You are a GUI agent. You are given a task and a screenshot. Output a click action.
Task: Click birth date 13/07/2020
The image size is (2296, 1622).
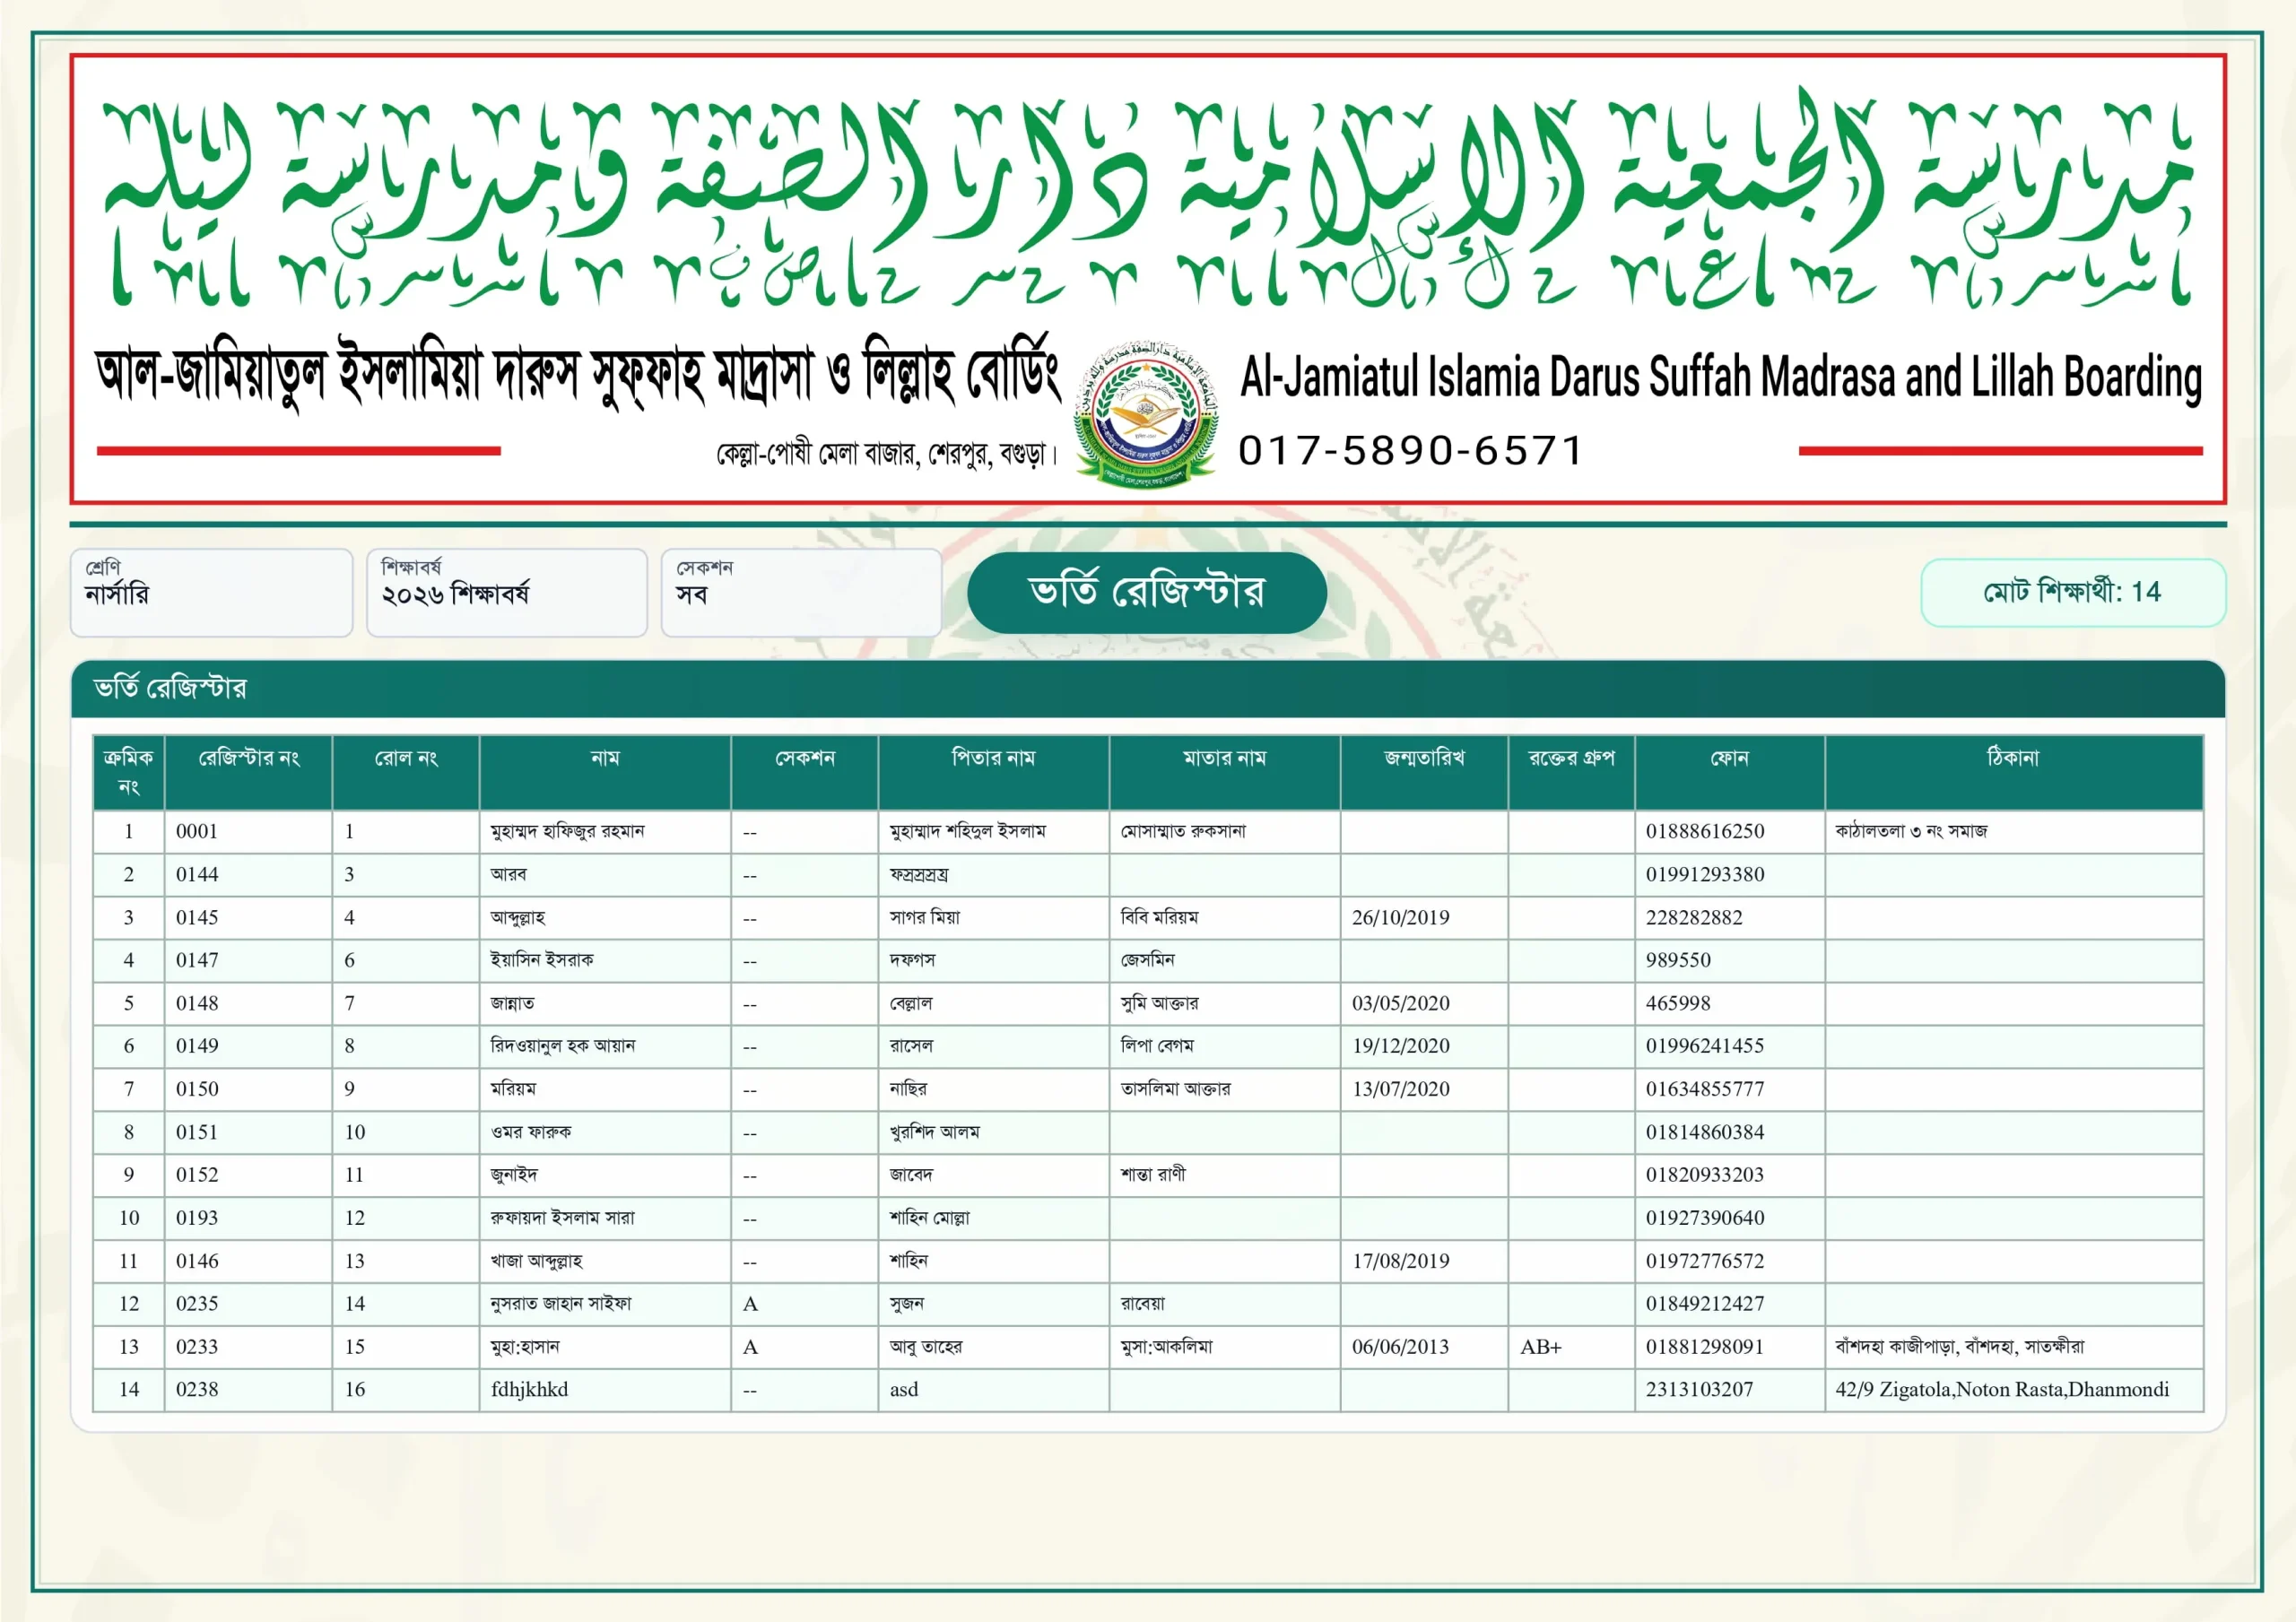(1400, 1089)
